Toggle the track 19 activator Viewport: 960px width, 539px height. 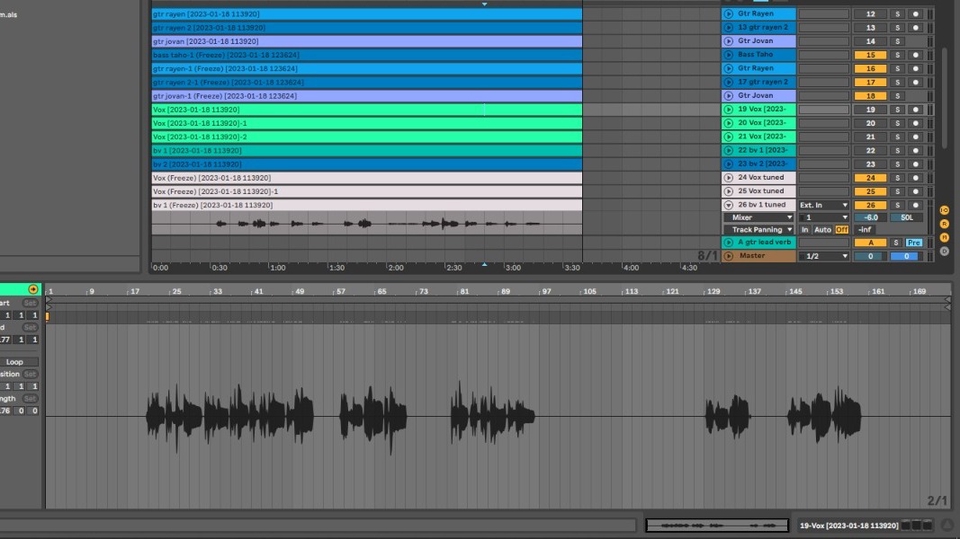(870, 110)
